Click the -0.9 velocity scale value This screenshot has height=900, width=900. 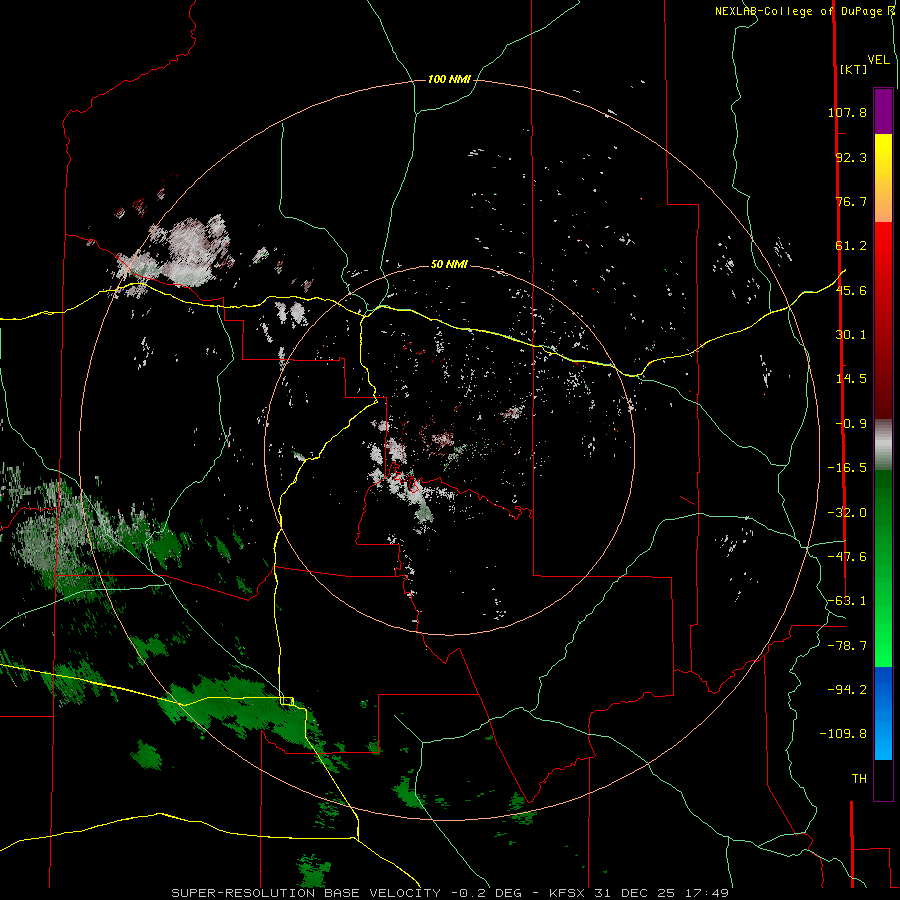(x=851, y=424)
